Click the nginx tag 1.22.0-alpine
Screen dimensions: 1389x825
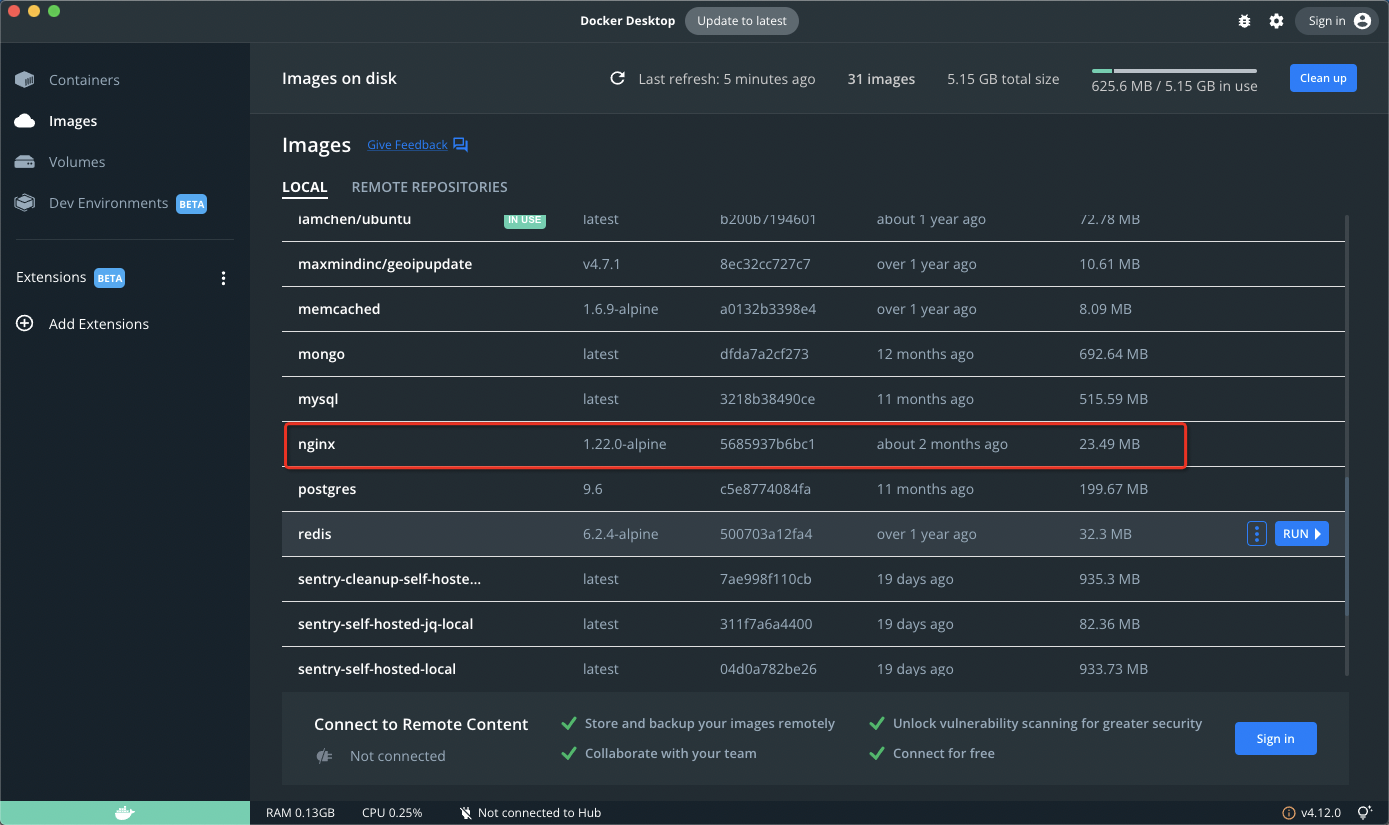[x=625, y=444]
